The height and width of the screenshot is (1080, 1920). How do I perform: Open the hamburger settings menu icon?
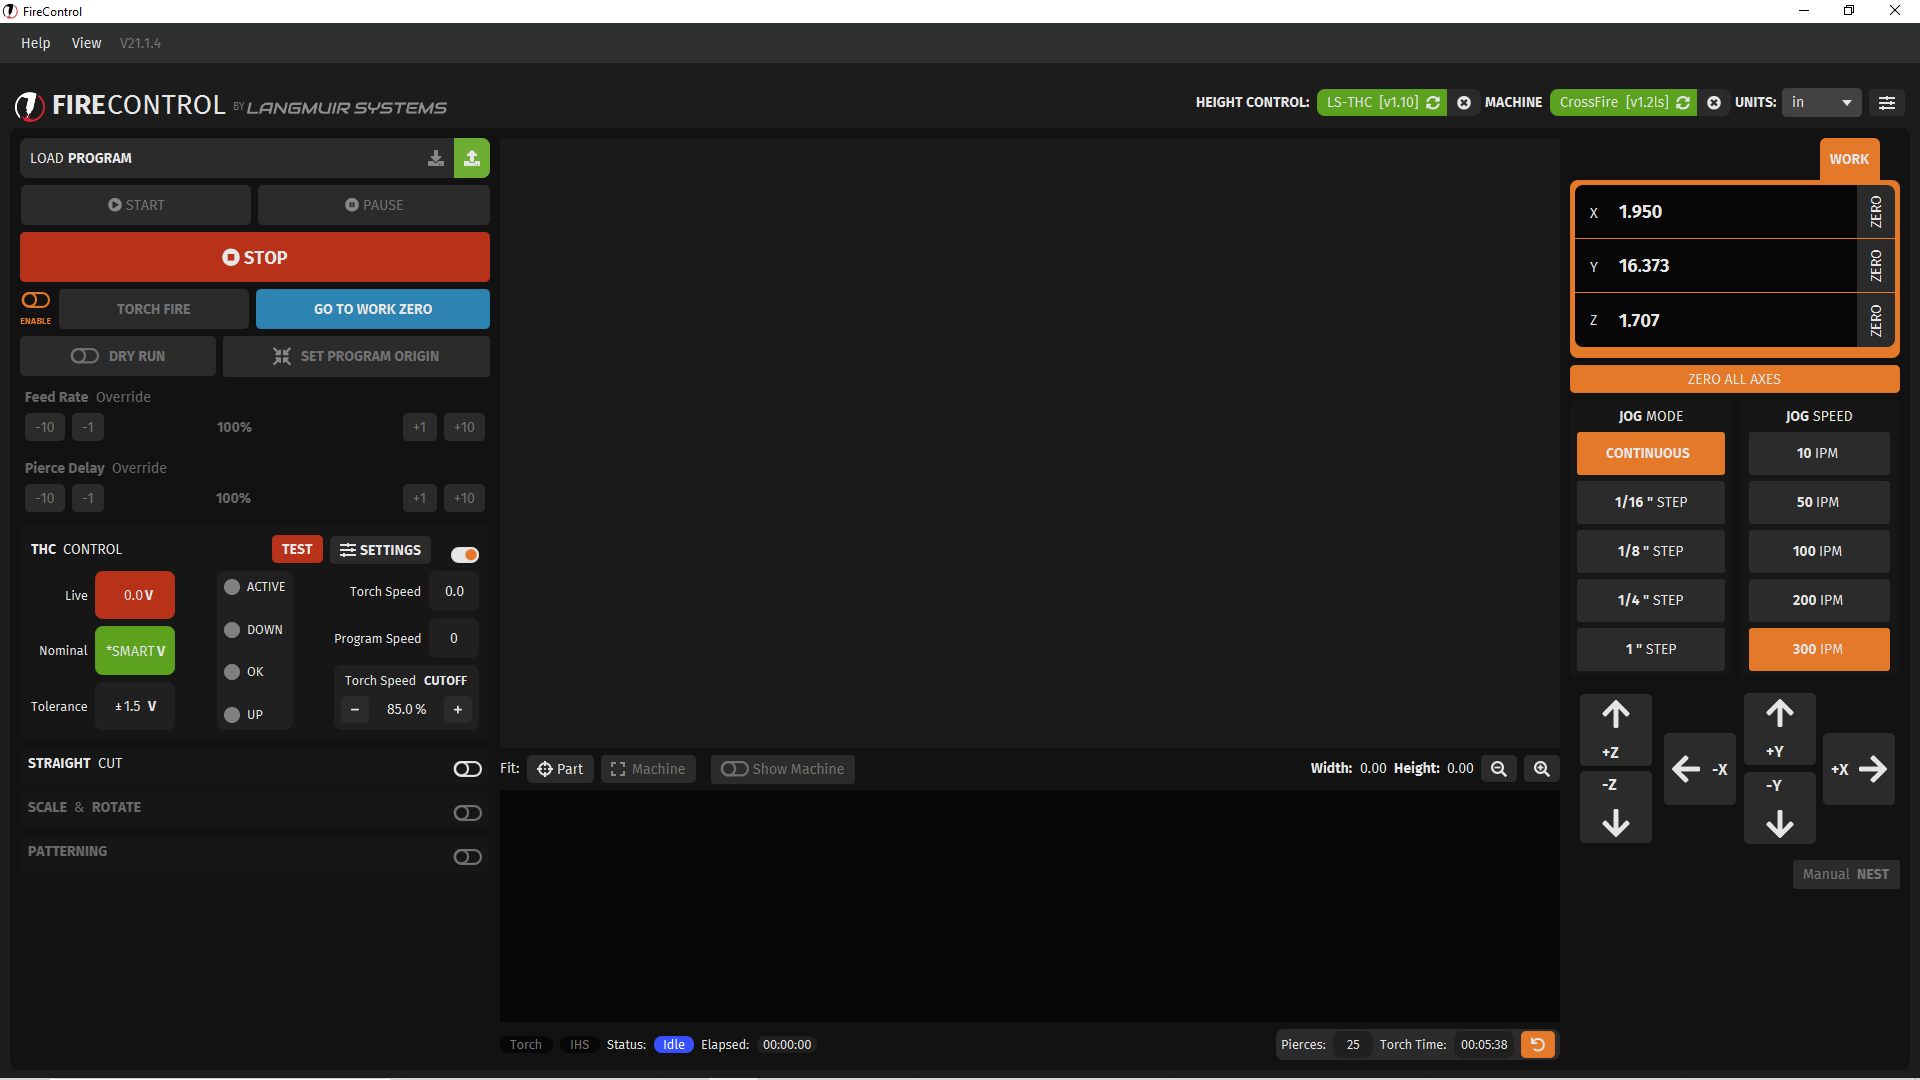(1886, 103)
